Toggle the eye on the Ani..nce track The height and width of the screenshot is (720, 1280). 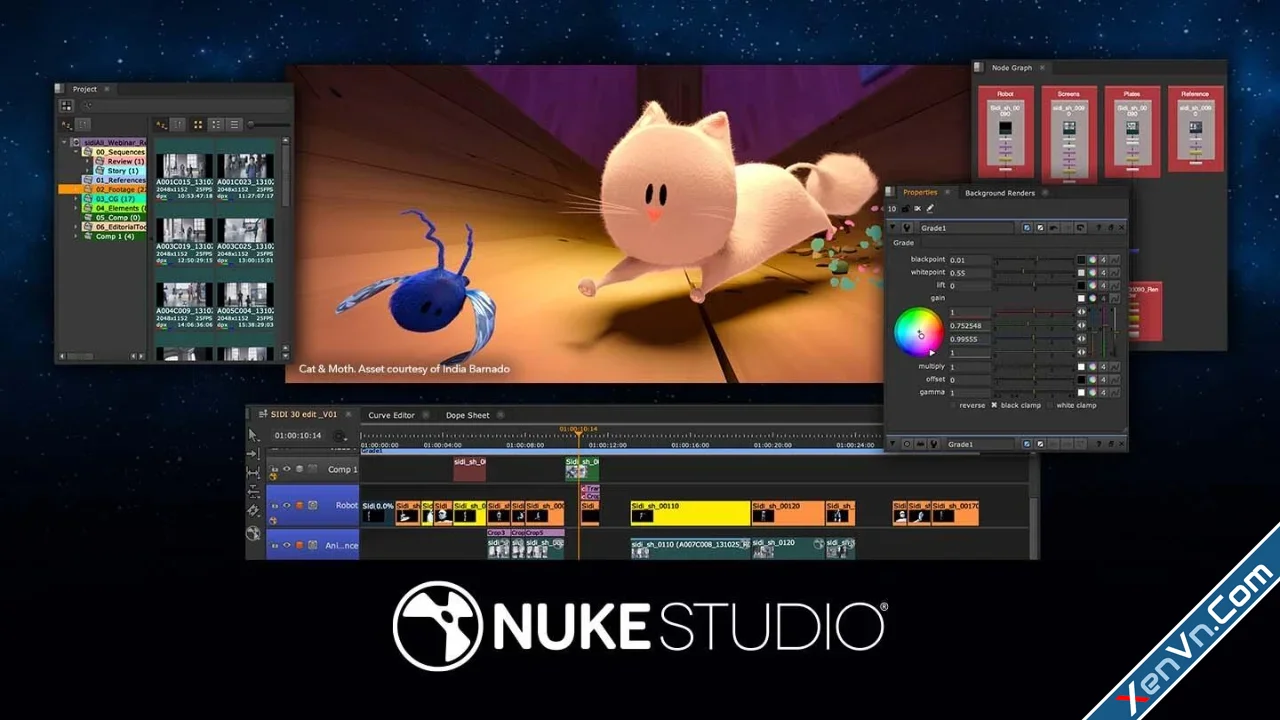click(x=286, y=545)
